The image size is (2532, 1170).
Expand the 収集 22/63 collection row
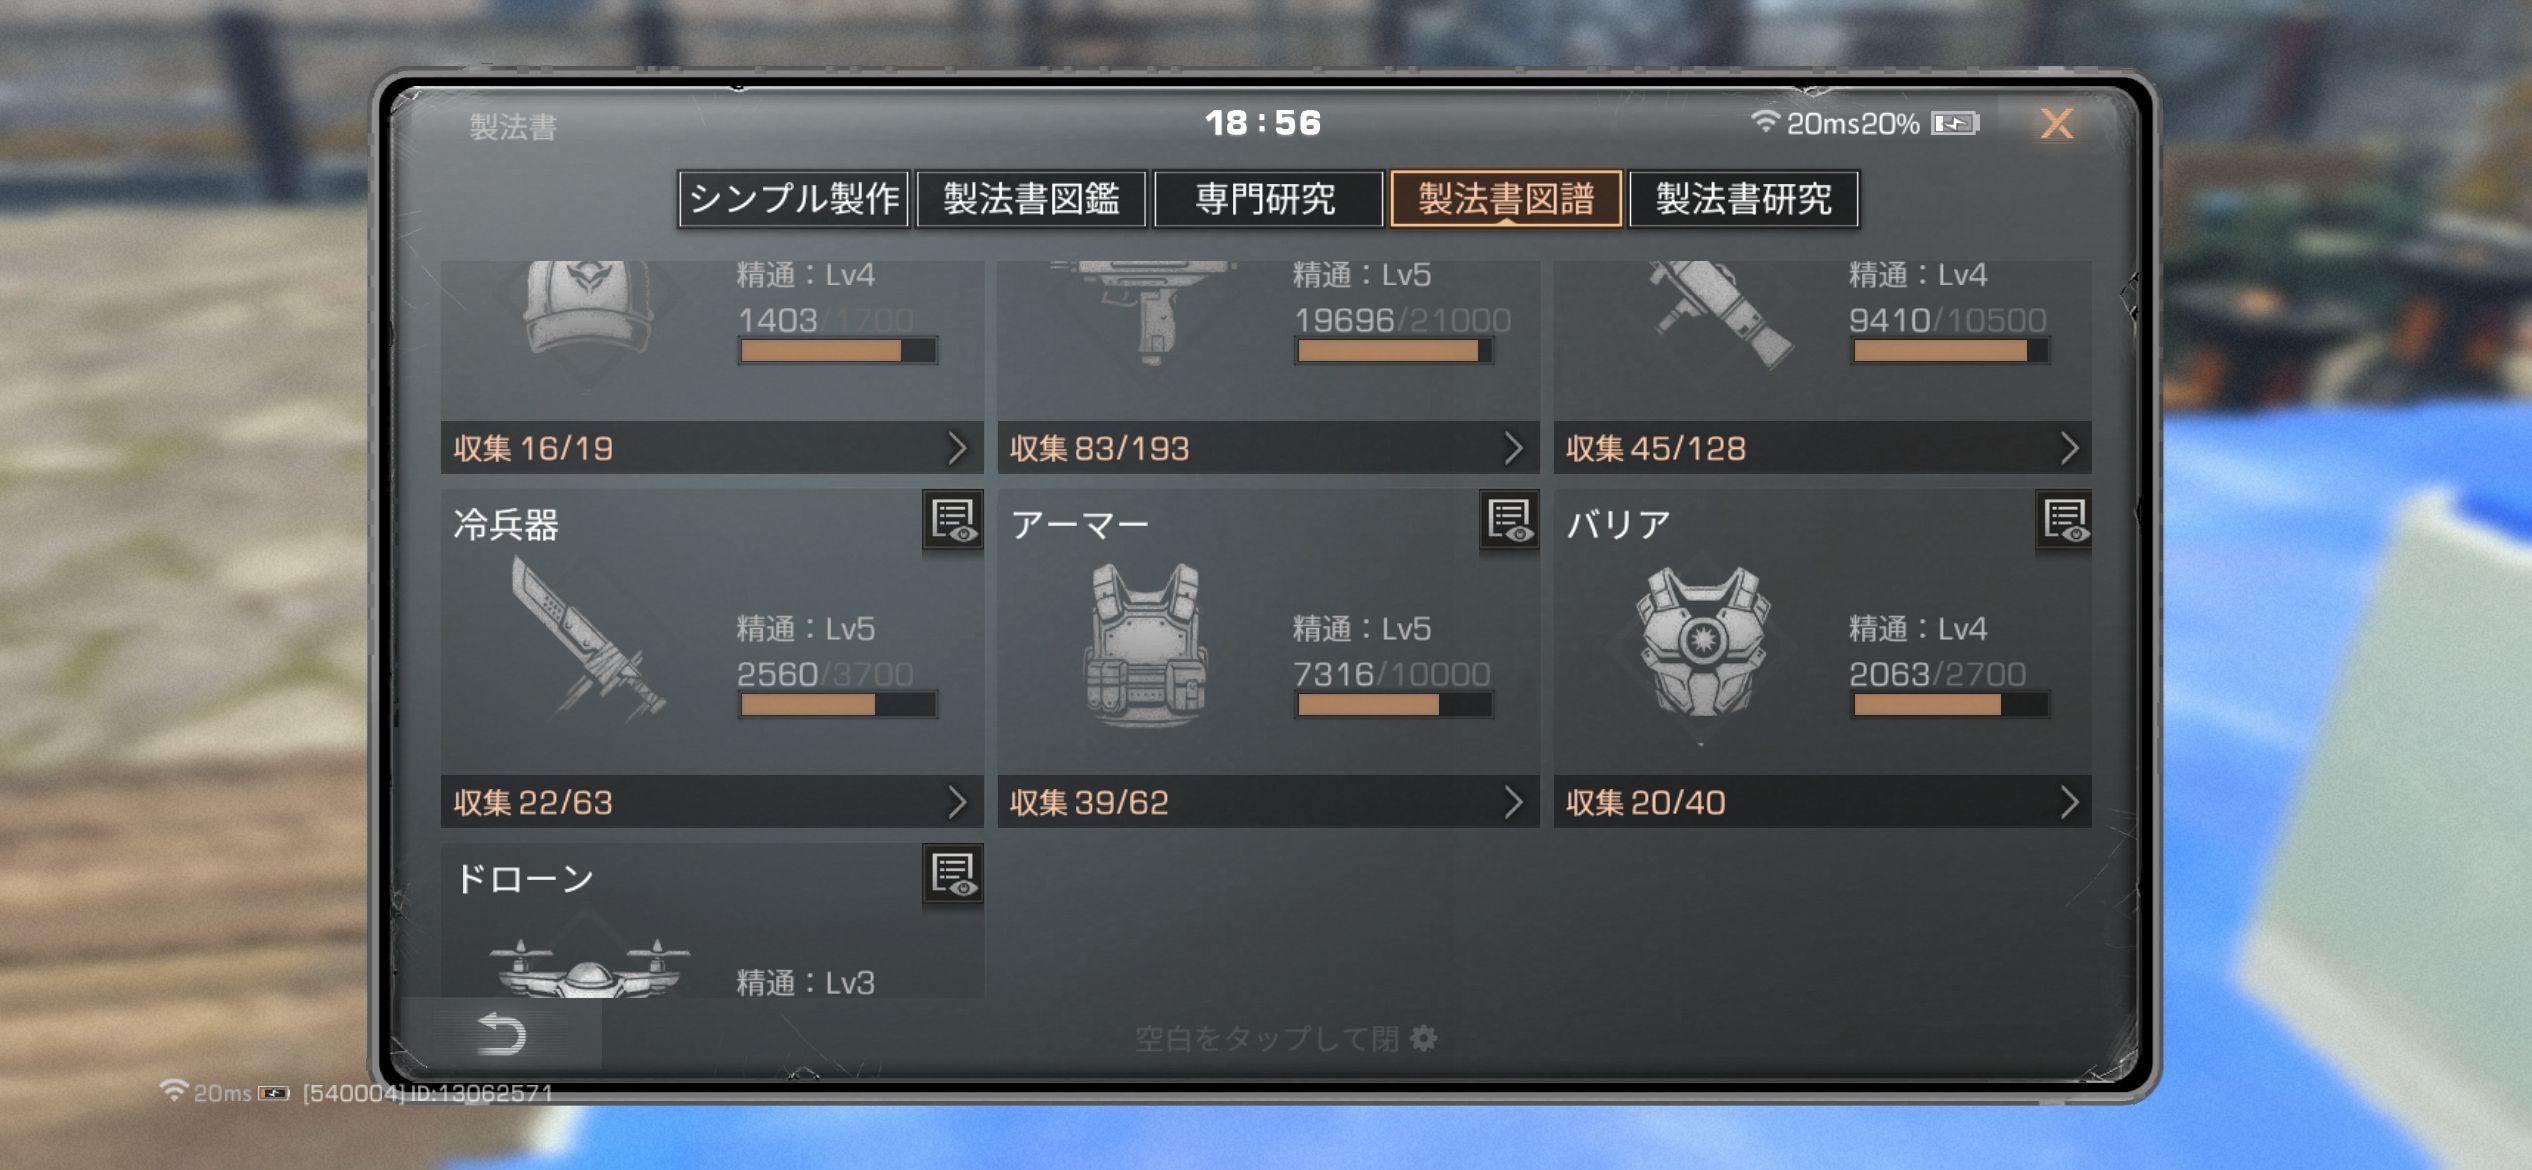click(712, 802)
